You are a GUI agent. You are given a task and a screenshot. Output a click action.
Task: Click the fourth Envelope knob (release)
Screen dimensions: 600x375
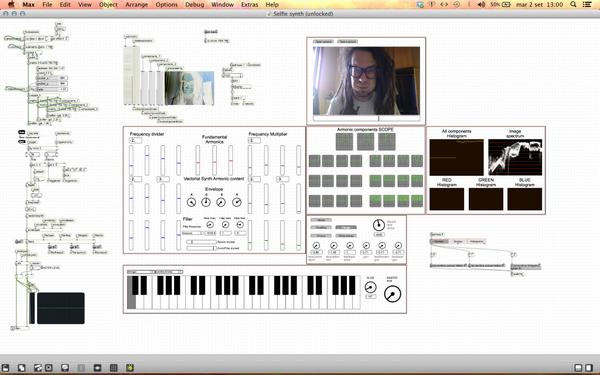[x=237, y=202]
